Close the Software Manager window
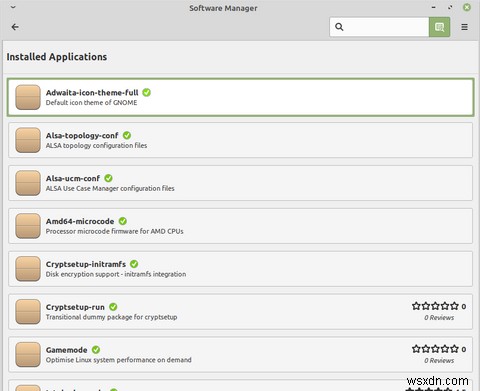Image resolution: width=480 pixels, height=391 pixels. 467,7
